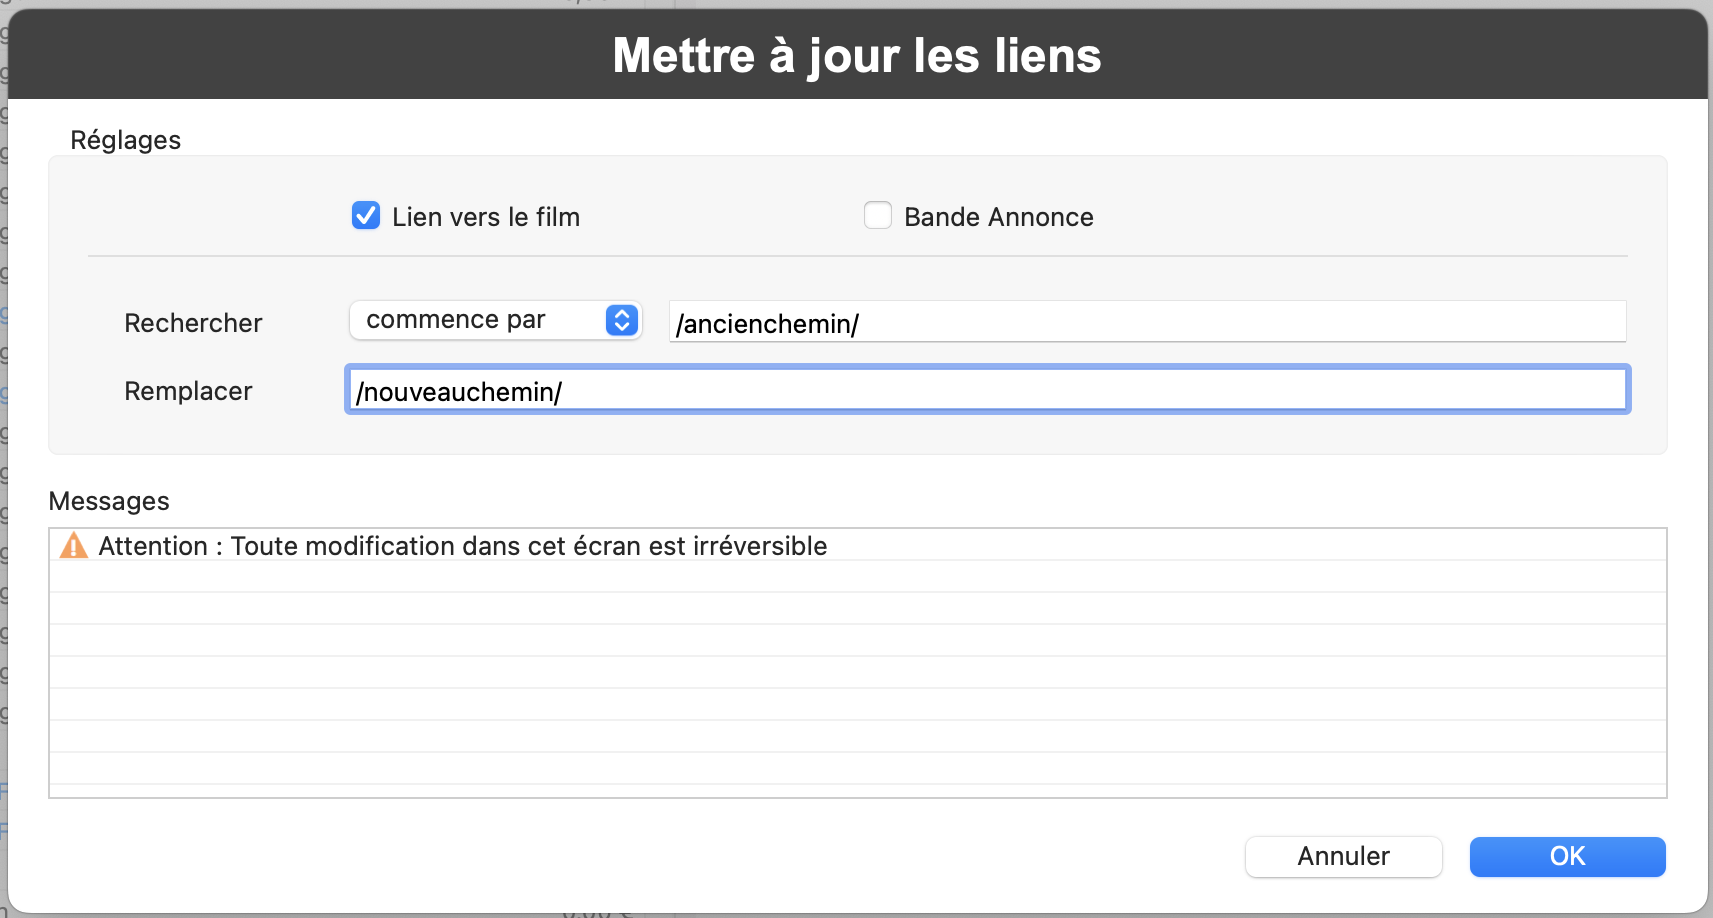Confirm with the OK button
This screenshot has width=1713, height=918.
coord(1567,856)
